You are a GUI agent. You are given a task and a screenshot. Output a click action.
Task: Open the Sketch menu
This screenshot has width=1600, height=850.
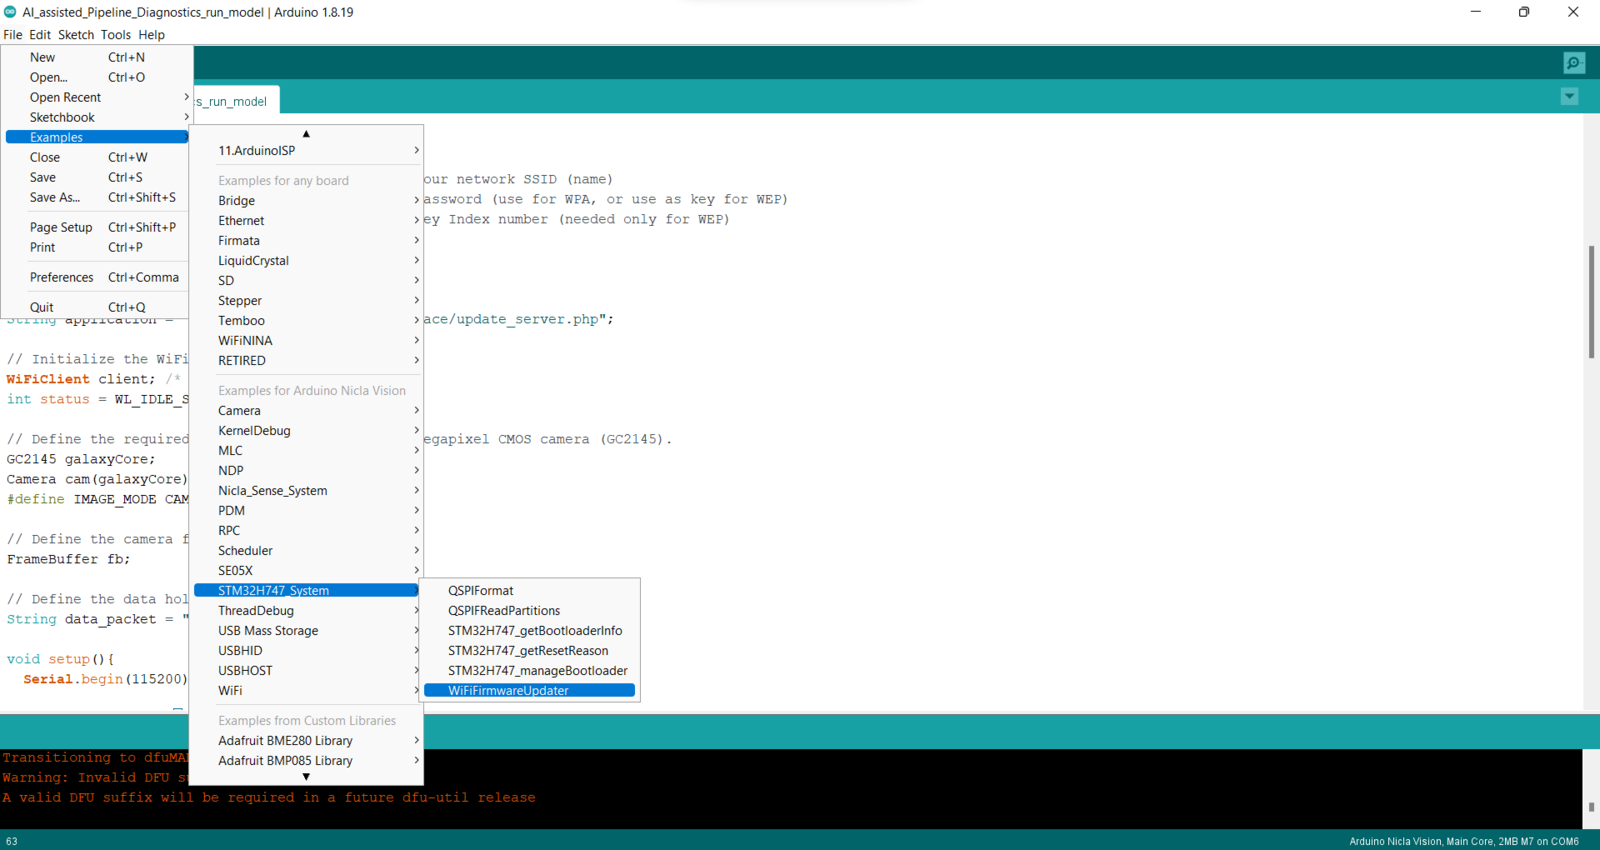(76, 34)
